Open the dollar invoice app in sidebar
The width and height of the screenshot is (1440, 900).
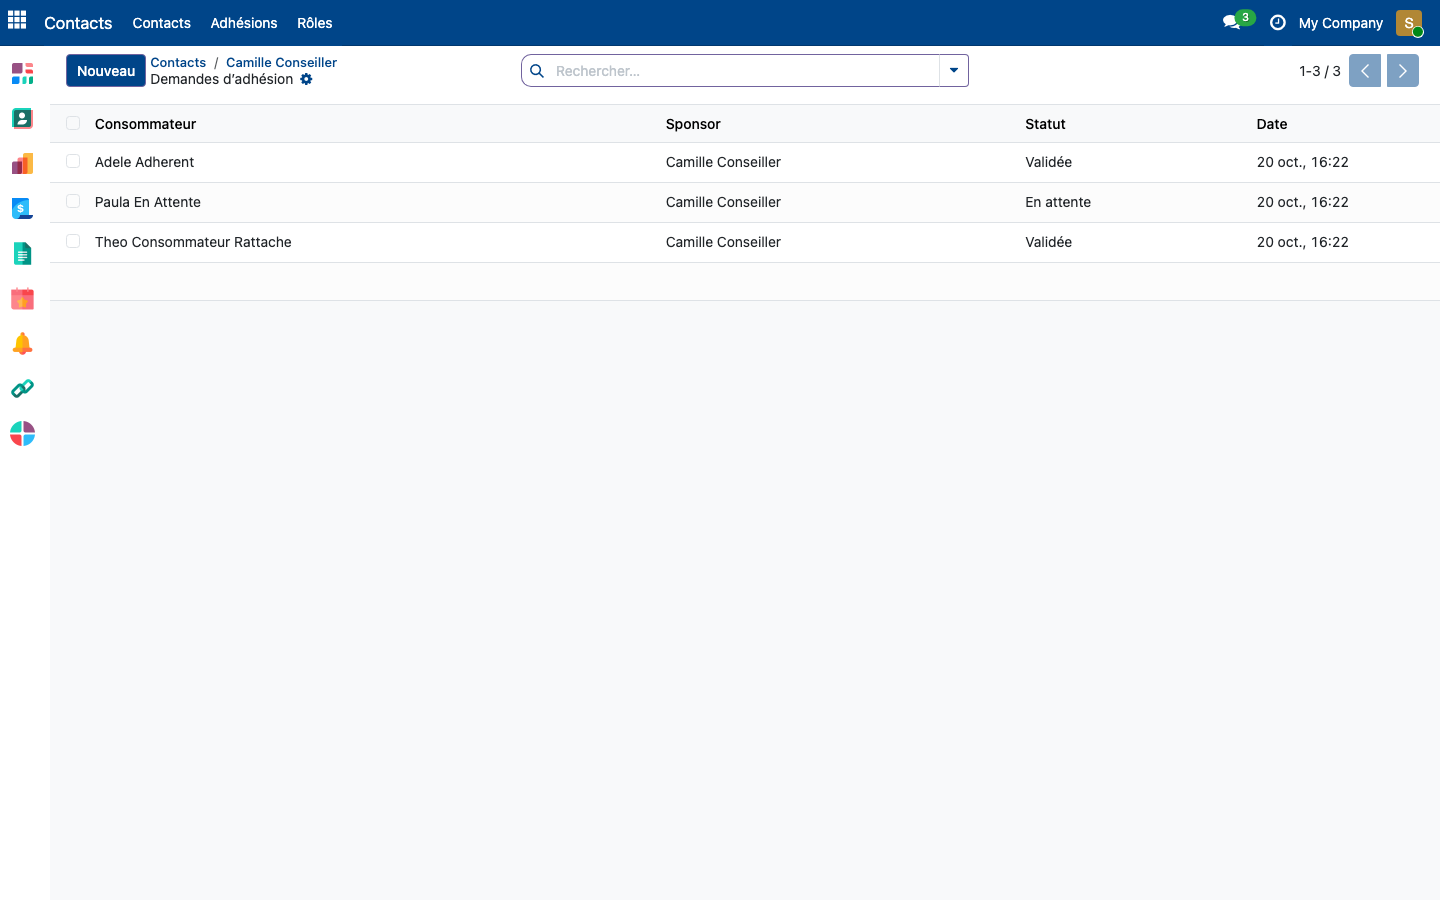pos(22,208)
